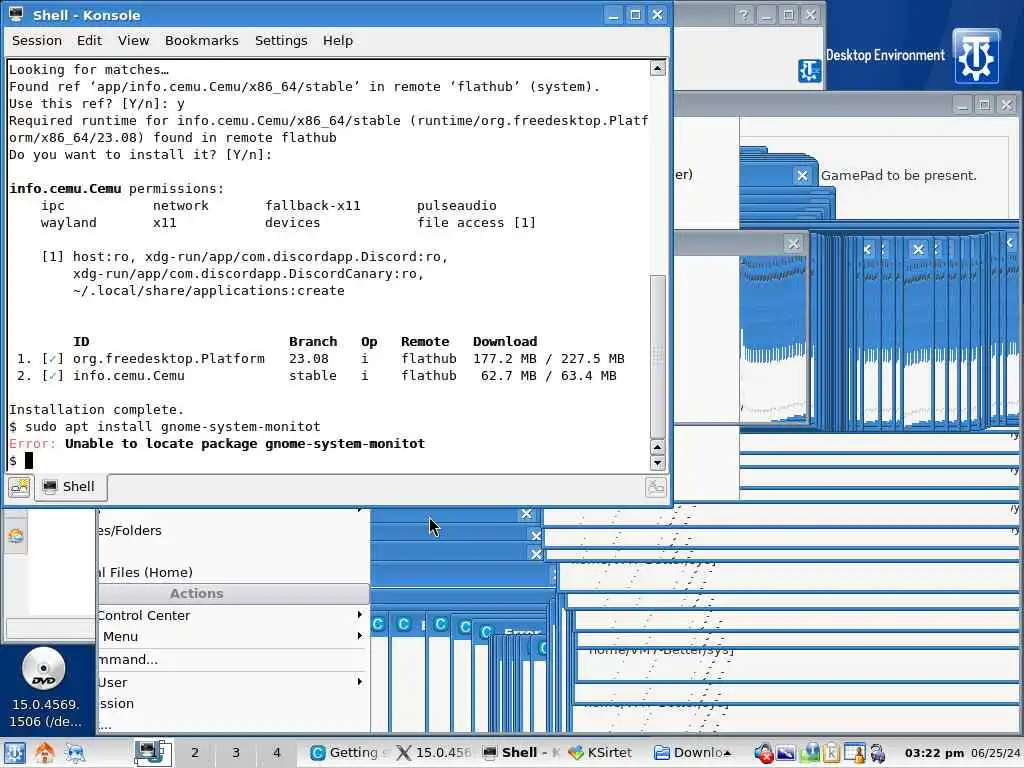Open the Session menu in Konsole
Viewport: 1024px width, 768px height.
37,40
